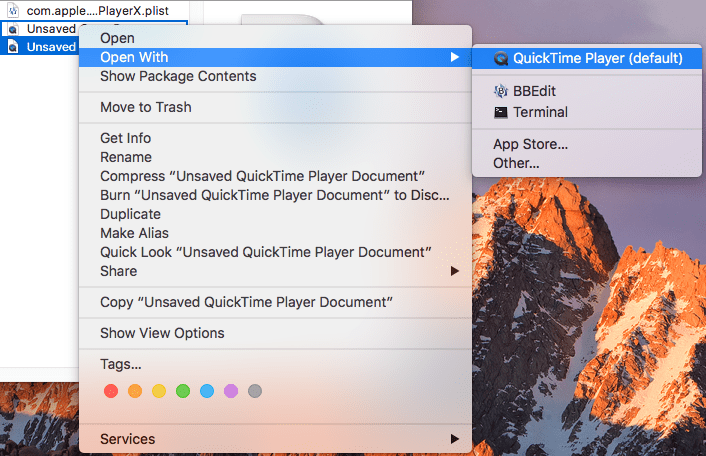Choose Open from the context menu
This screenshot has height=456, width=706.
point(275,38)
